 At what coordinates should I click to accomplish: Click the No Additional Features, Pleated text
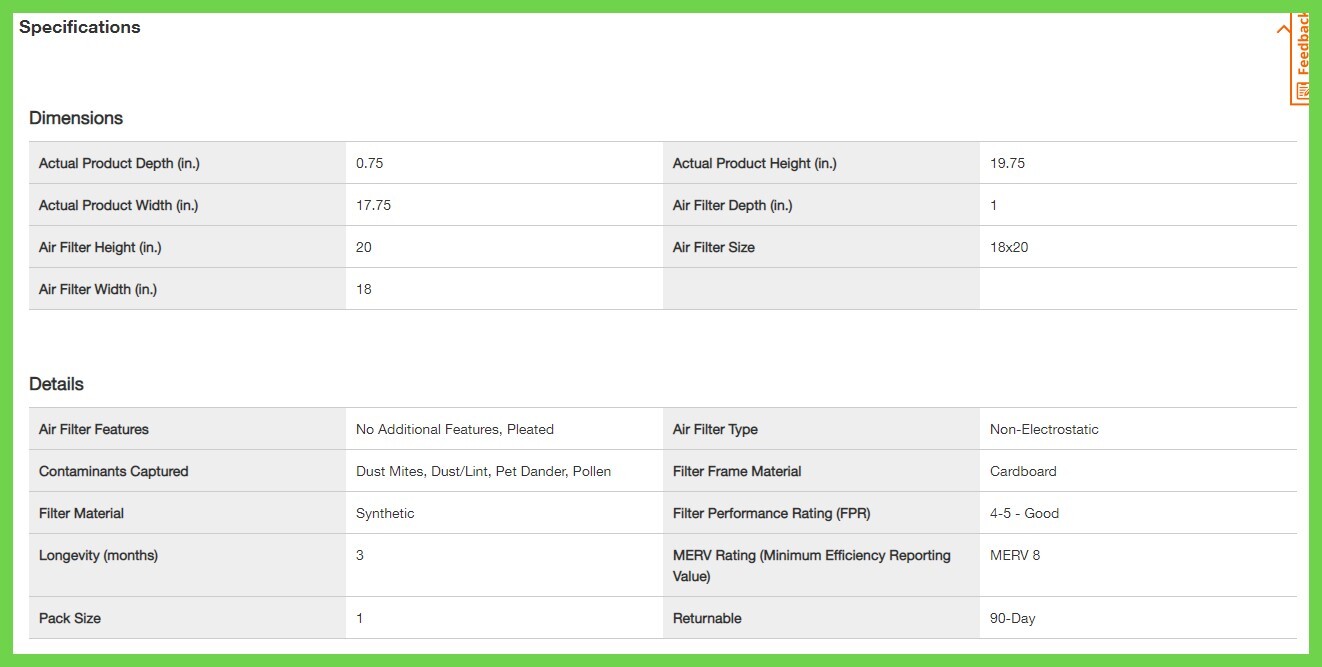pyautogui.click(x=455, y=429)
